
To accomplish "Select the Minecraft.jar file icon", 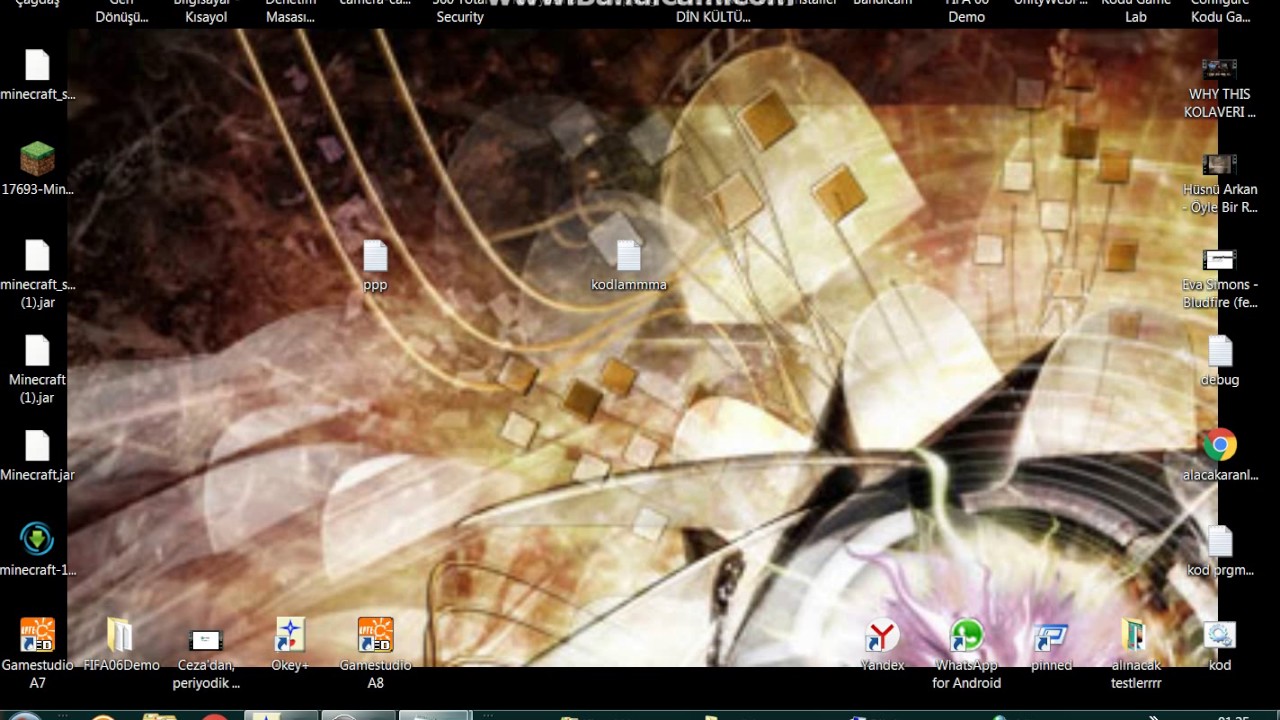I will pyautogui.click(x=37, y=446).
